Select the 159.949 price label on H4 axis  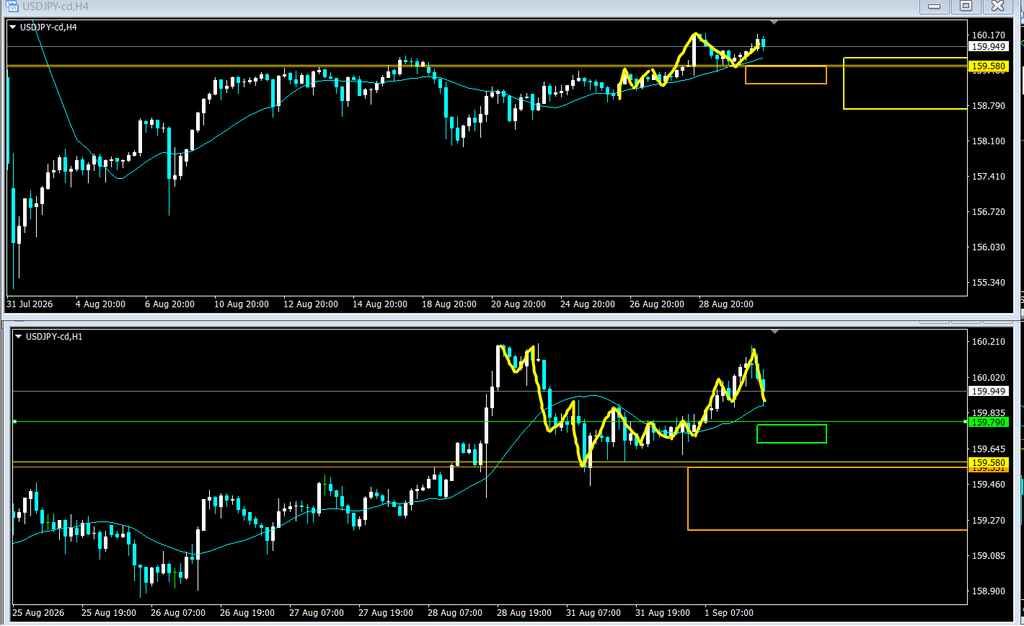coord(989,47)
